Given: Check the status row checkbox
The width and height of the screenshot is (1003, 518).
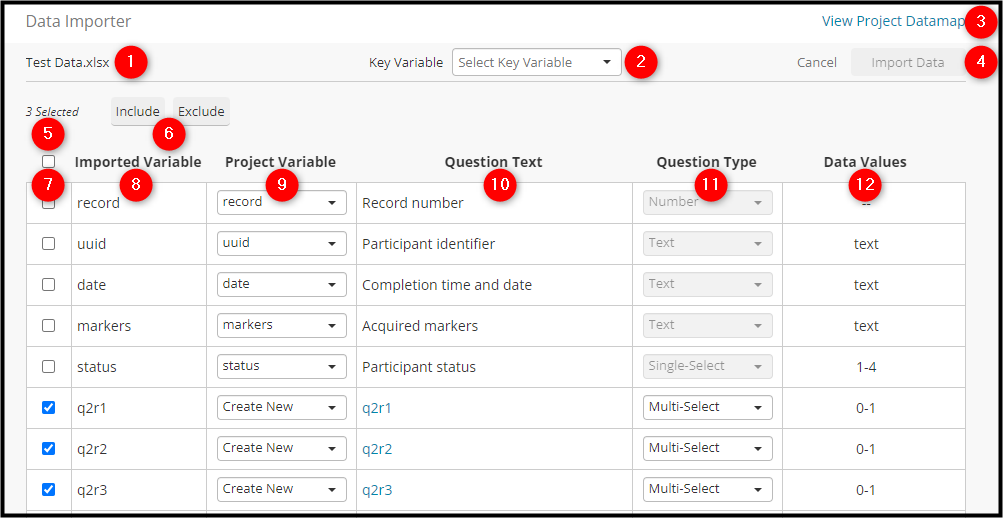Looking at the screenshot, I should pos(49,366).
